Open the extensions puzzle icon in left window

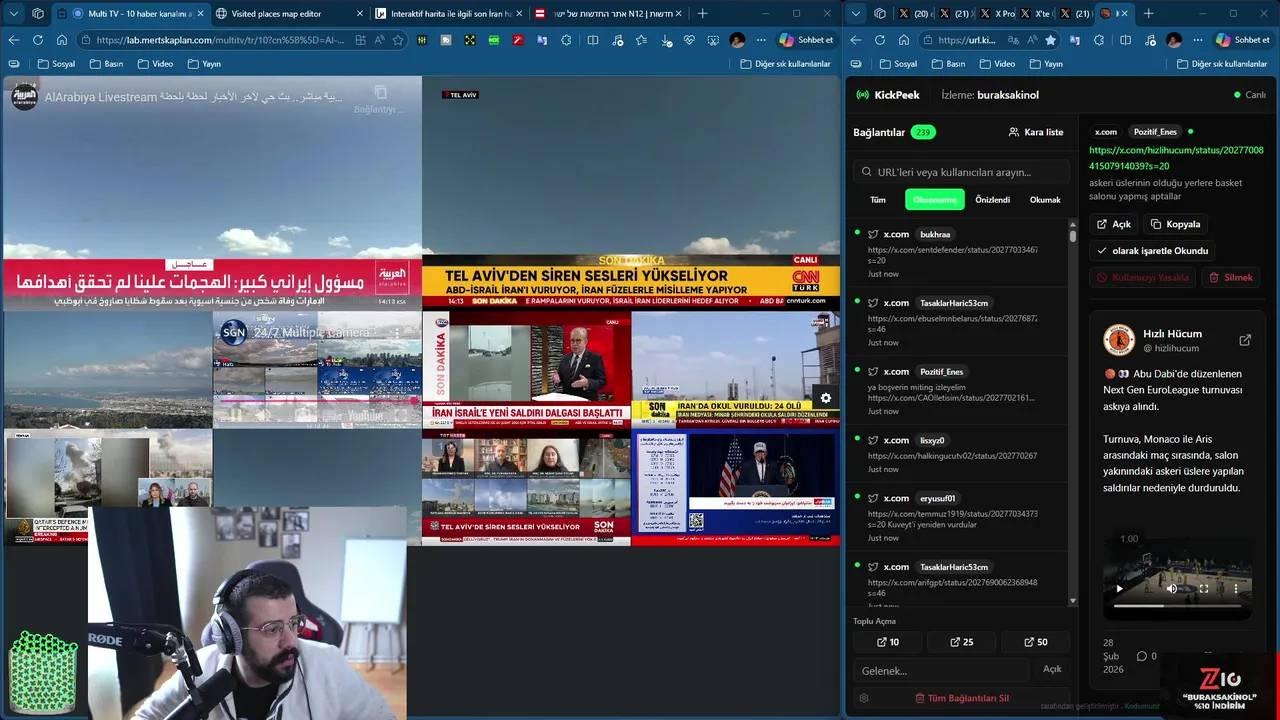(x=567, y=40)
